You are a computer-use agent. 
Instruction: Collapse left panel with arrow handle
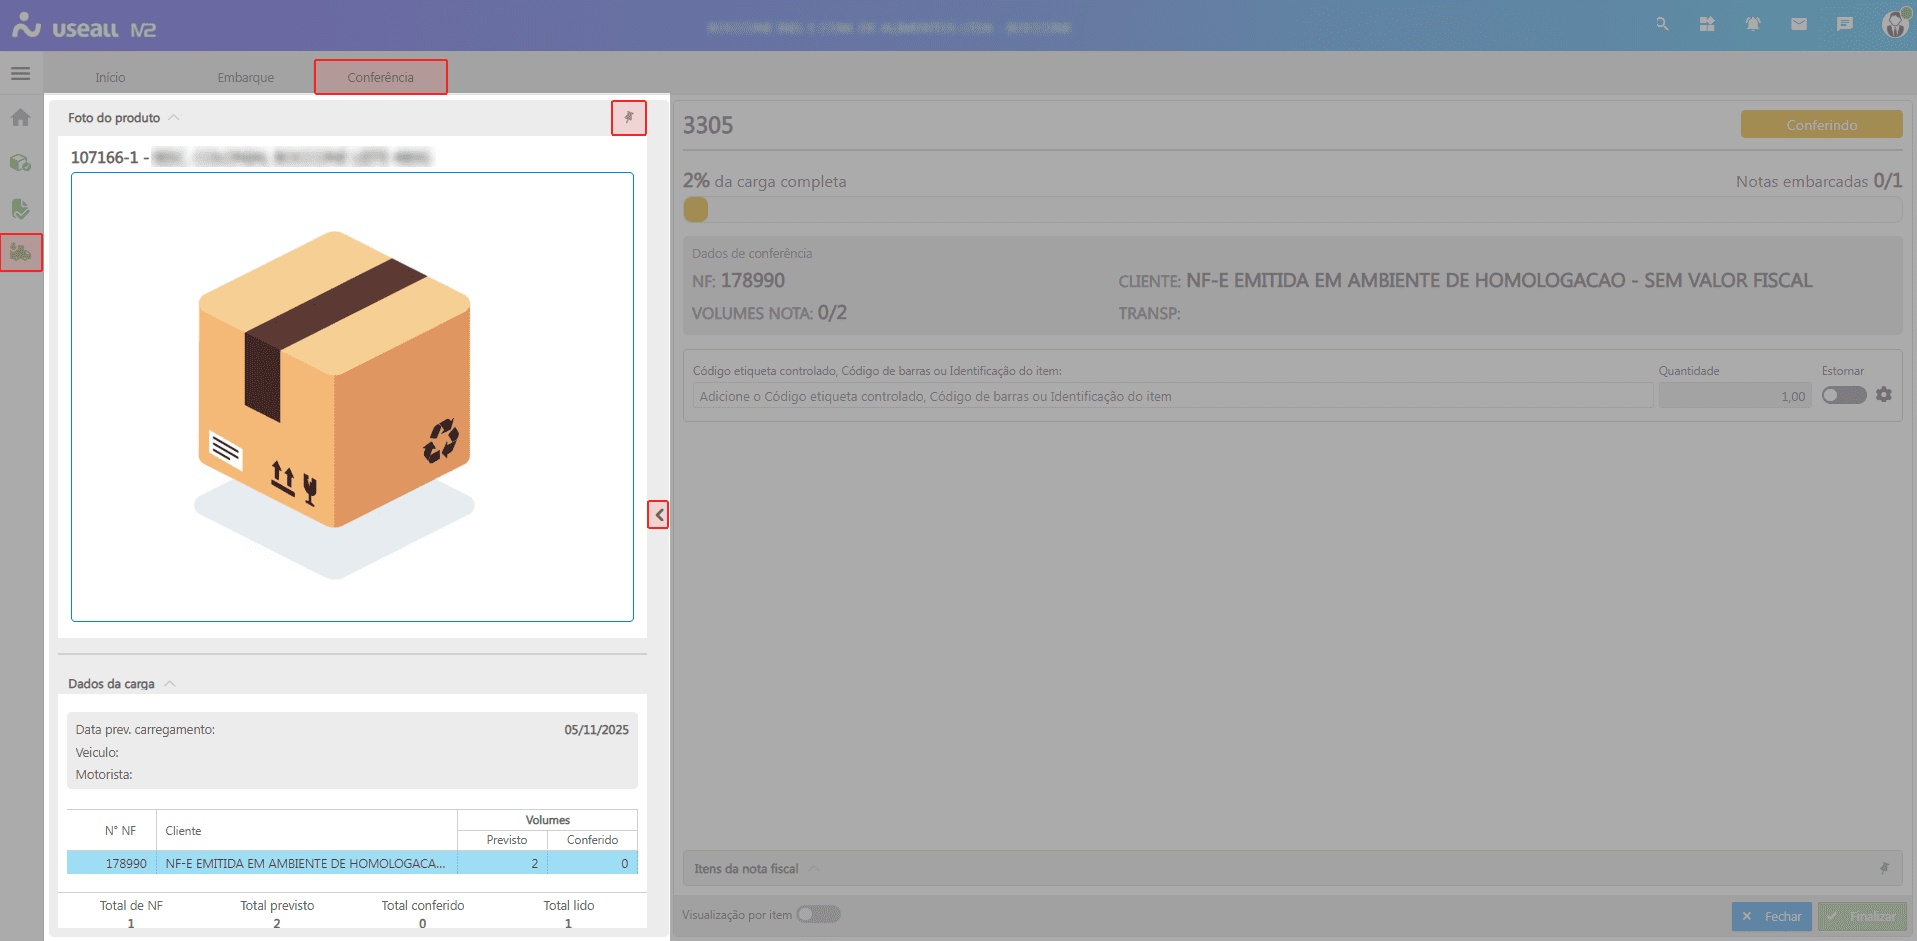658,515
